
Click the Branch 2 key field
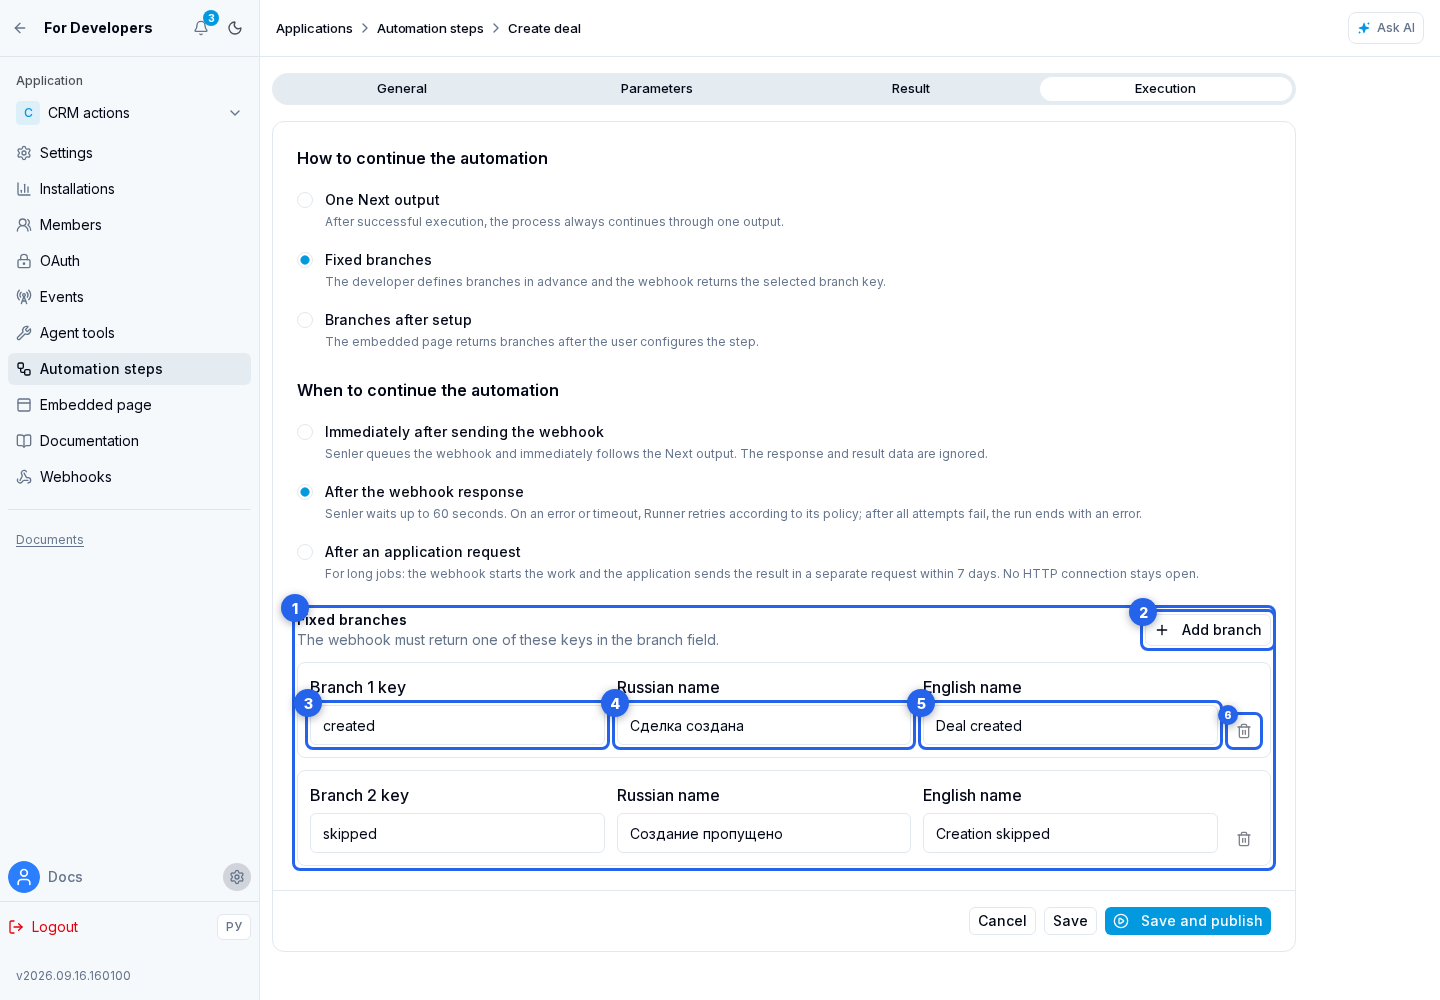point(457,833)
